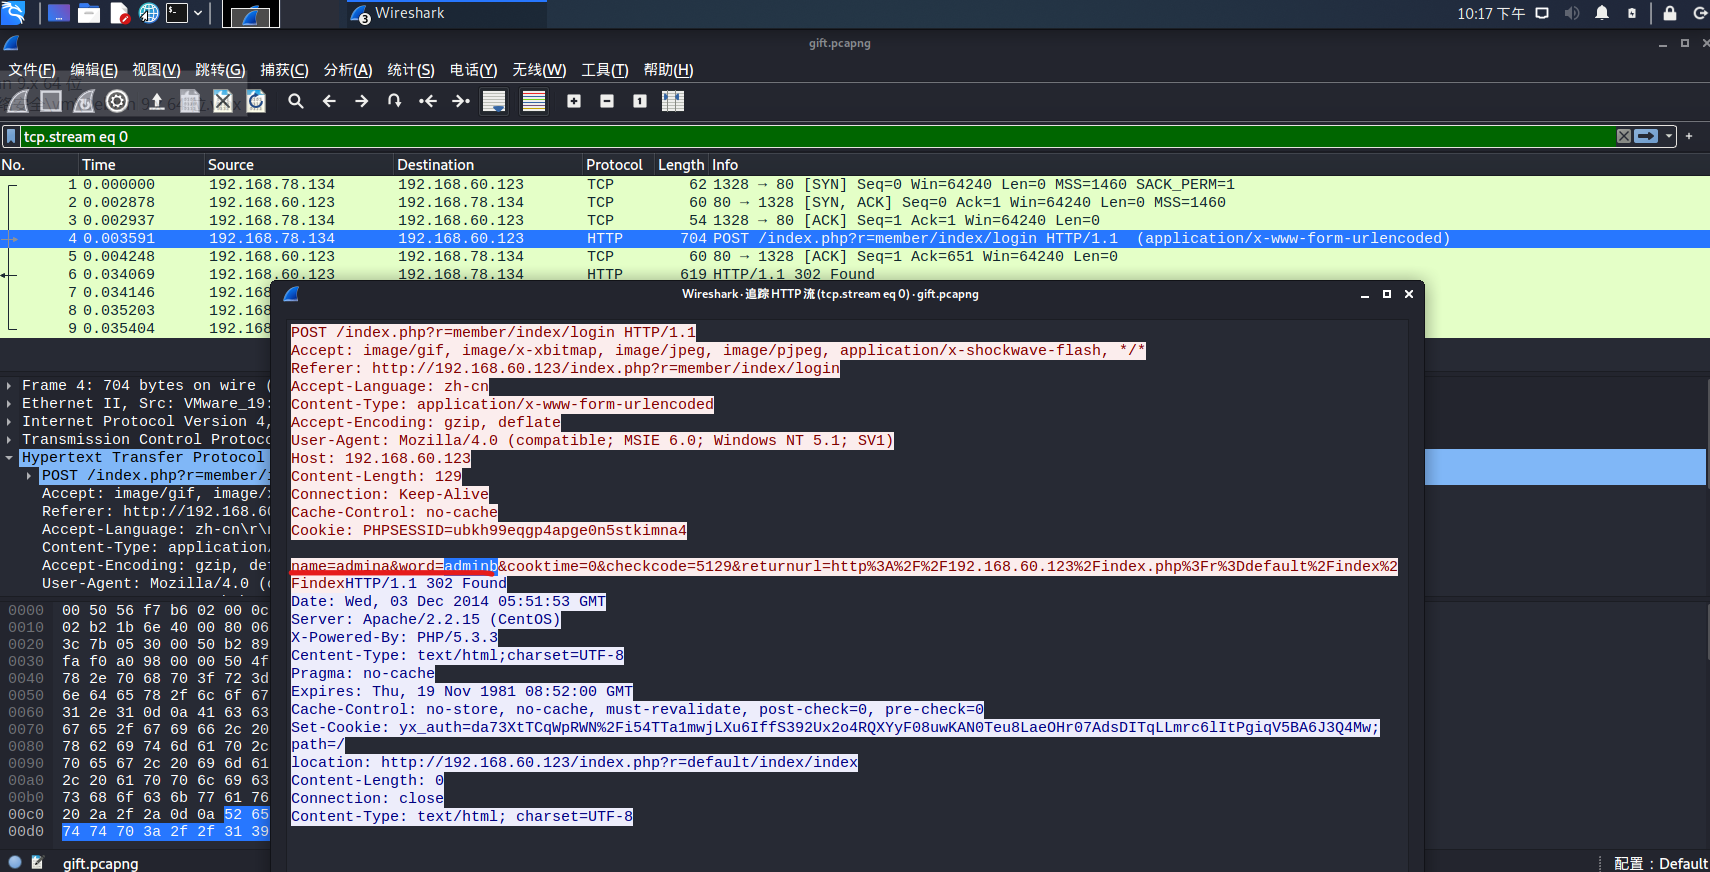Sort packet list by Length column
This screenshot has width=1710, height=872.
(681, 165)
